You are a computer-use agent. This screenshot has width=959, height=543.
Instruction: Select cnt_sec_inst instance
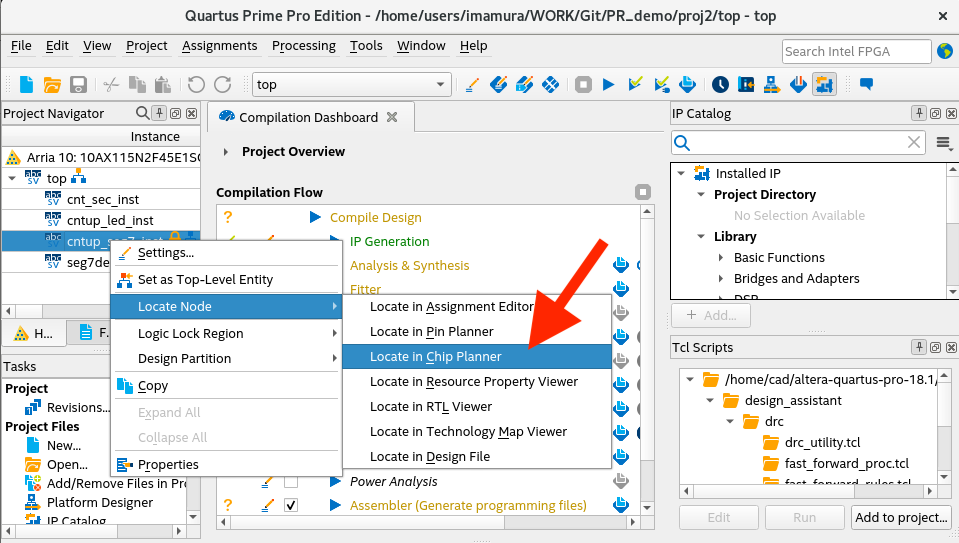(x=103, y=199)
